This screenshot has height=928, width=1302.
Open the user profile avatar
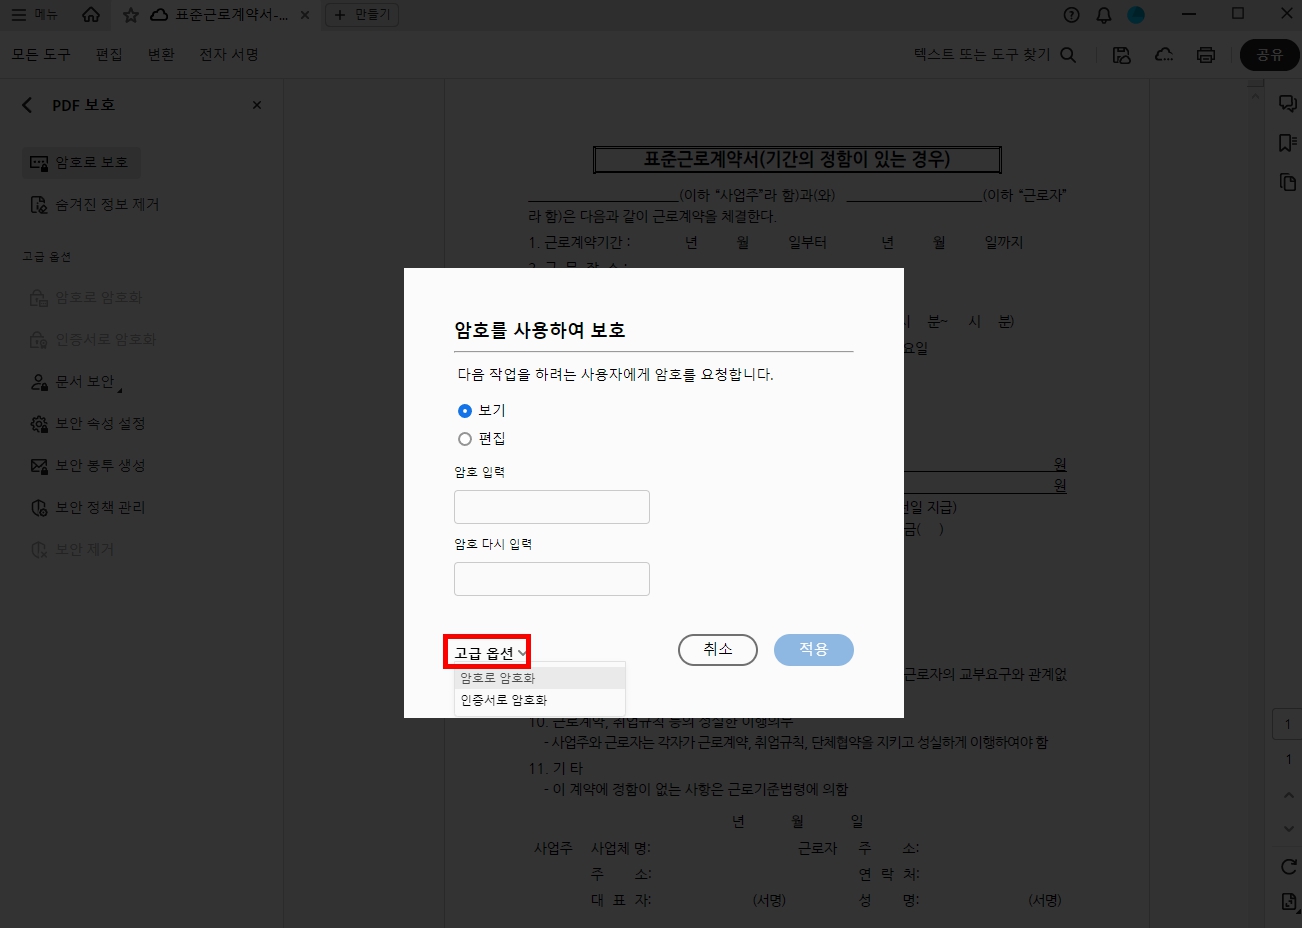pyautogui.click(x=1136, y=15)
